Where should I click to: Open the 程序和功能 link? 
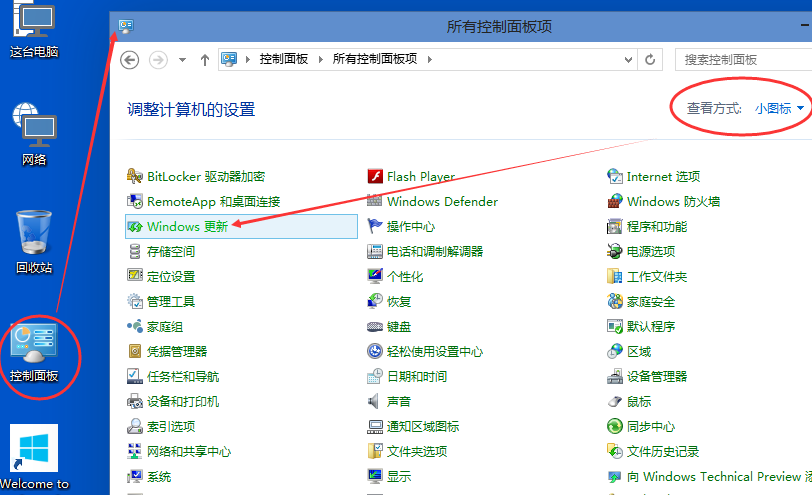656,227
